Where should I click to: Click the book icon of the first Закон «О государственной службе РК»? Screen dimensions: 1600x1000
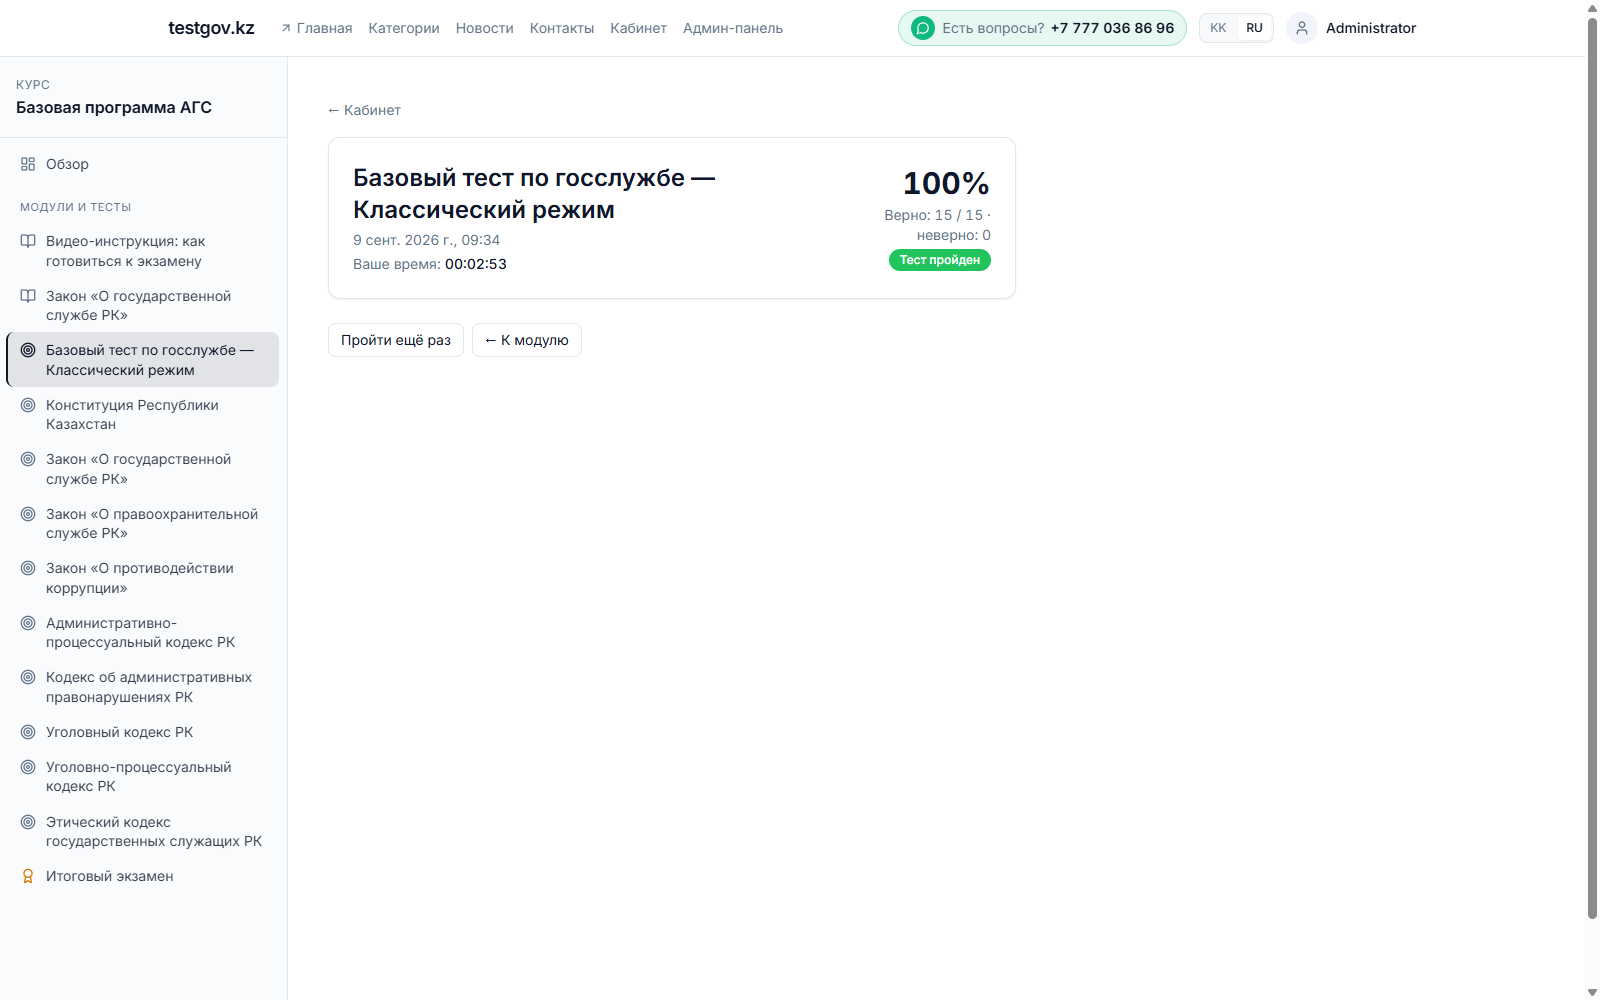28,296
